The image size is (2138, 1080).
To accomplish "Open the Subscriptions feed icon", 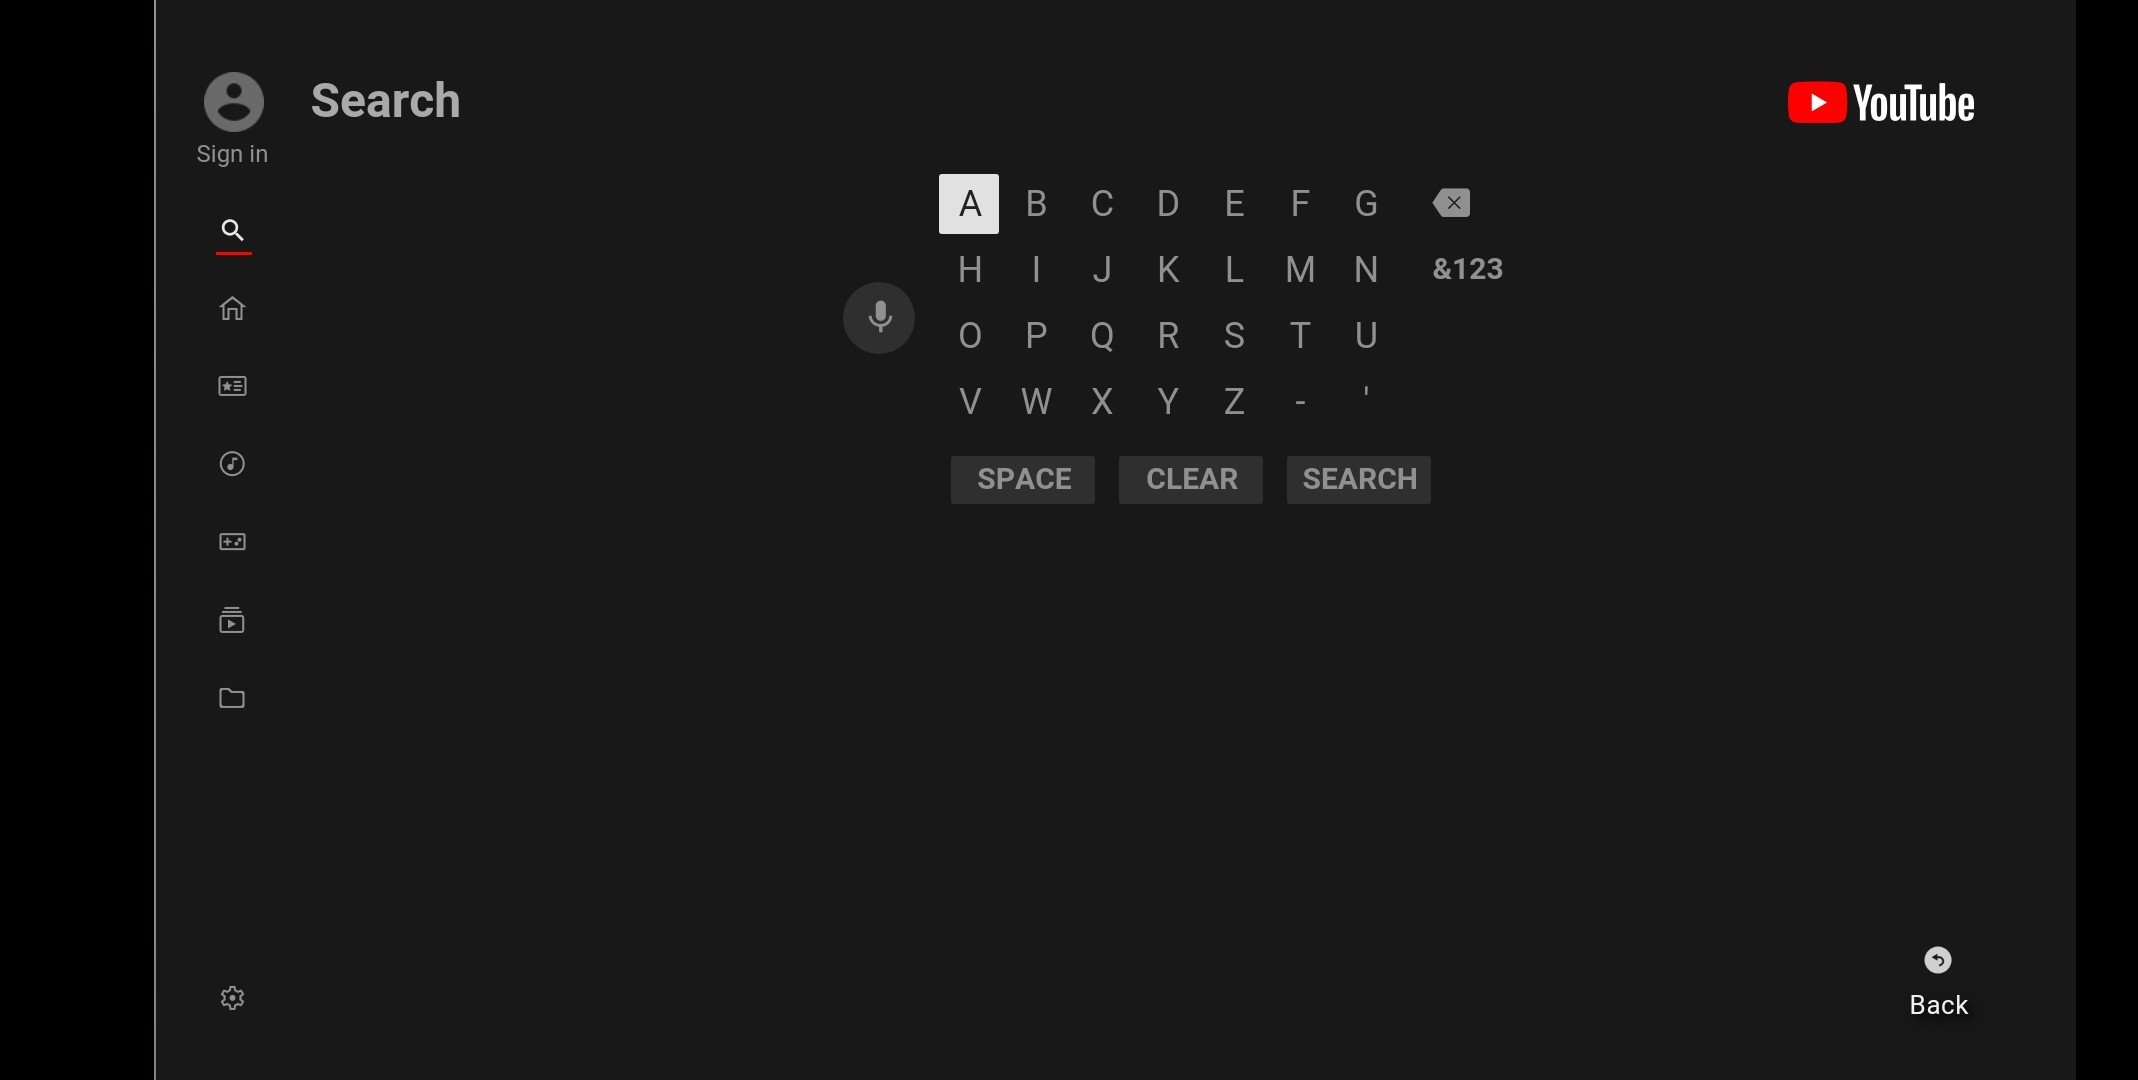I will coord(231,620).
